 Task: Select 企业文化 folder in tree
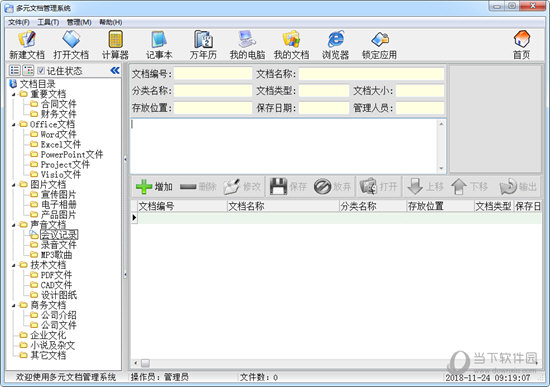[x=48, y=336]
